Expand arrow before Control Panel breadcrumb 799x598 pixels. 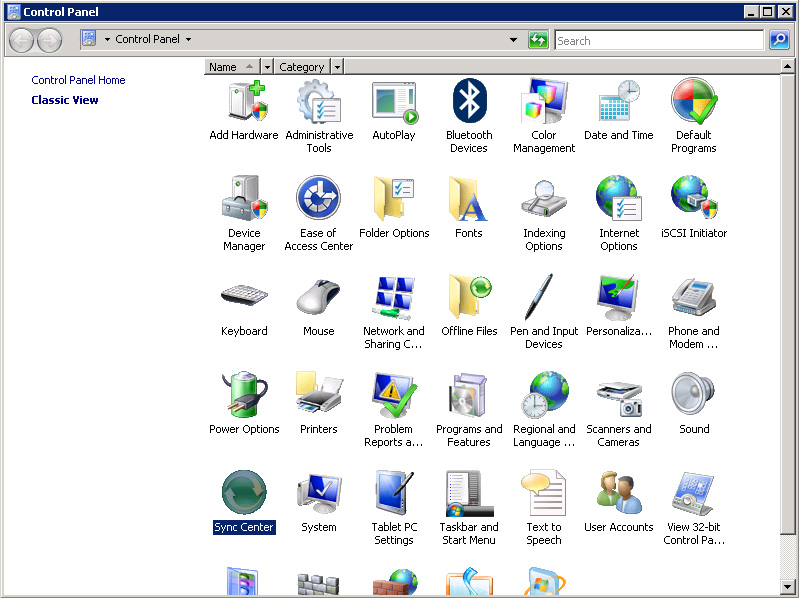(x=107, y=39)
